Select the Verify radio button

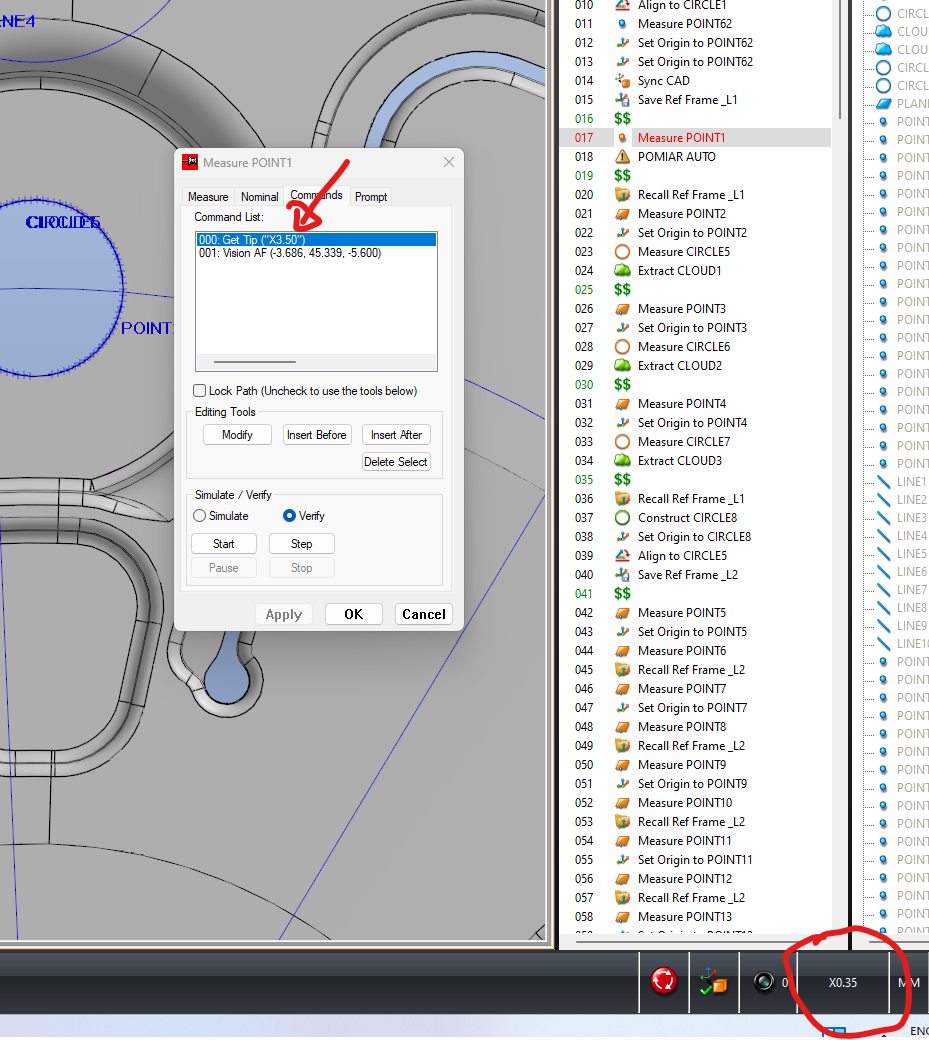(x=289, y=515)
